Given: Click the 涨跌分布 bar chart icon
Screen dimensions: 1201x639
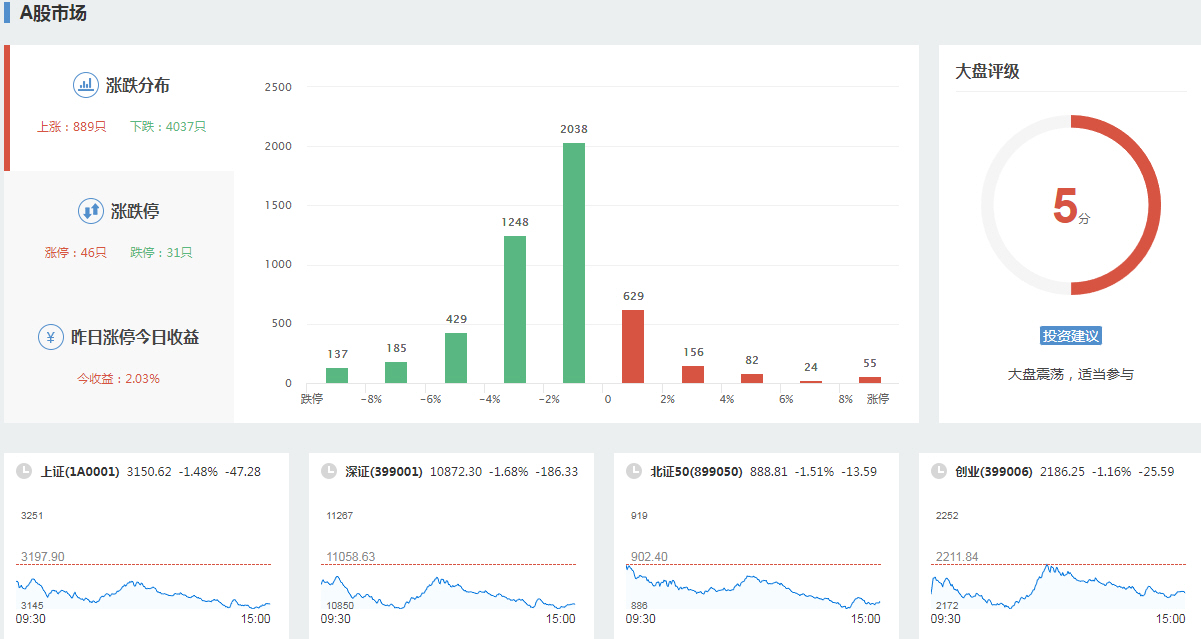Looking at the screenshot, I should point(86,85).
